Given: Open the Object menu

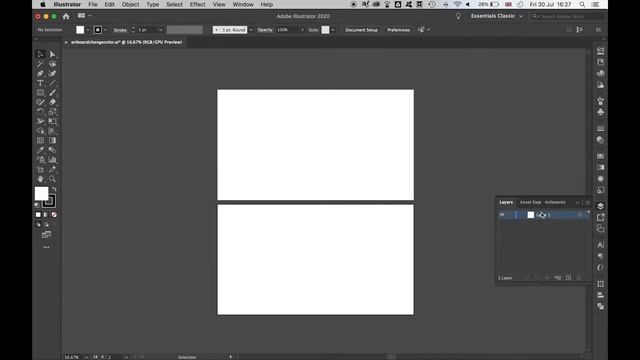Looking at the screenshot, I should click(x=130, y=4).
